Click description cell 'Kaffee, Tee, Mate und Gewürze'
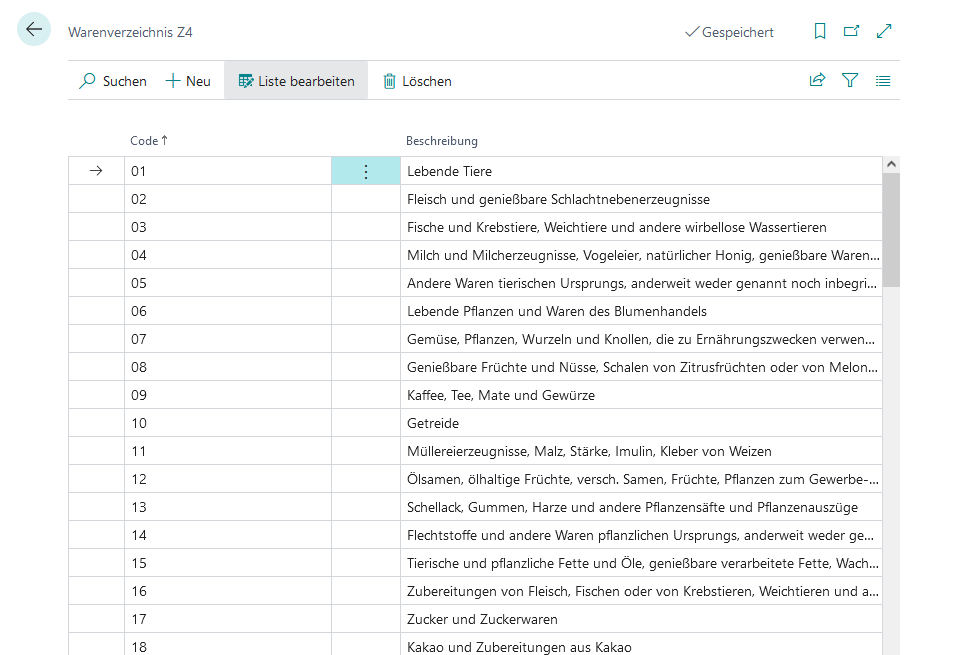Viewport: 967px width, 655px height. 500,395
